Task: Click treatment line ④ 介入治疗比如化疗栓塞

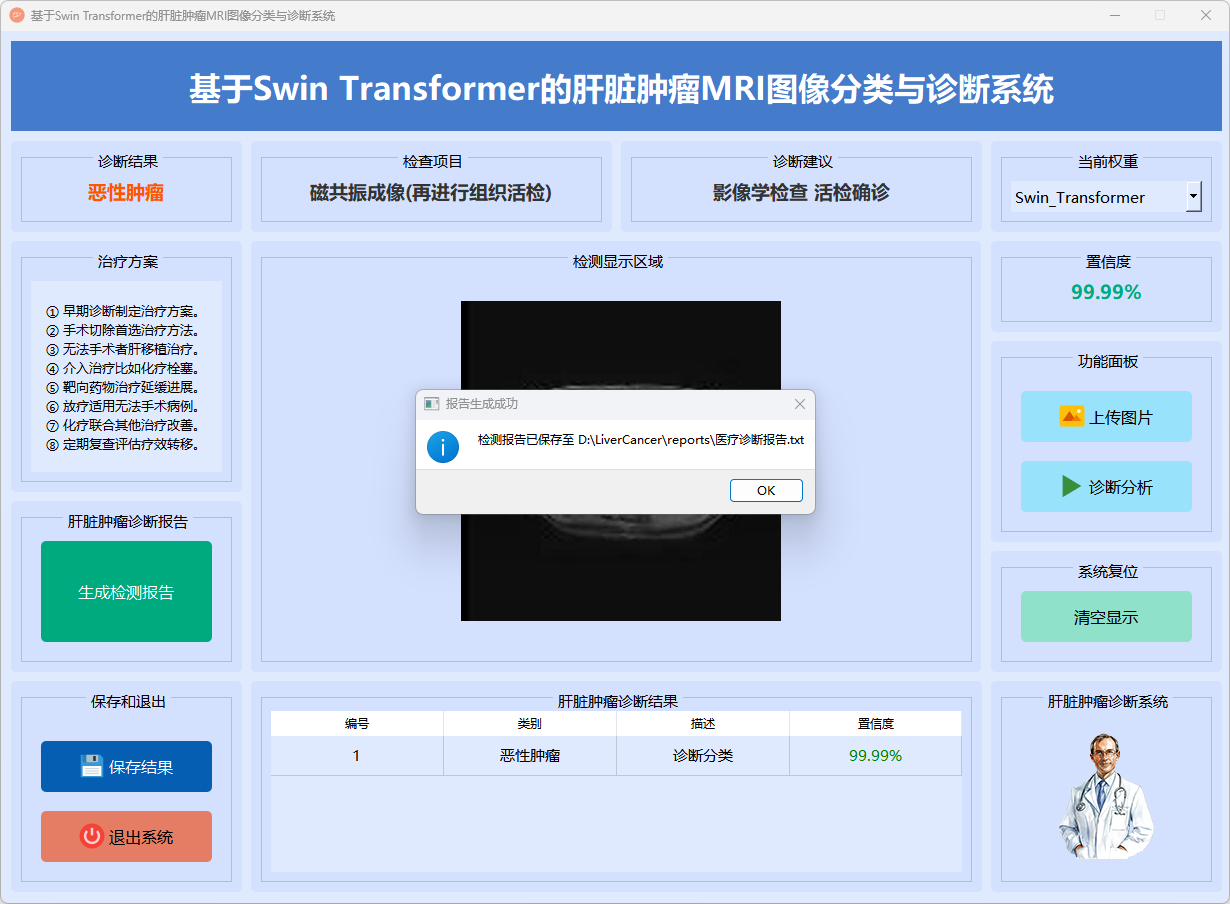Action: pyautogui.click(x=123, y=368)
